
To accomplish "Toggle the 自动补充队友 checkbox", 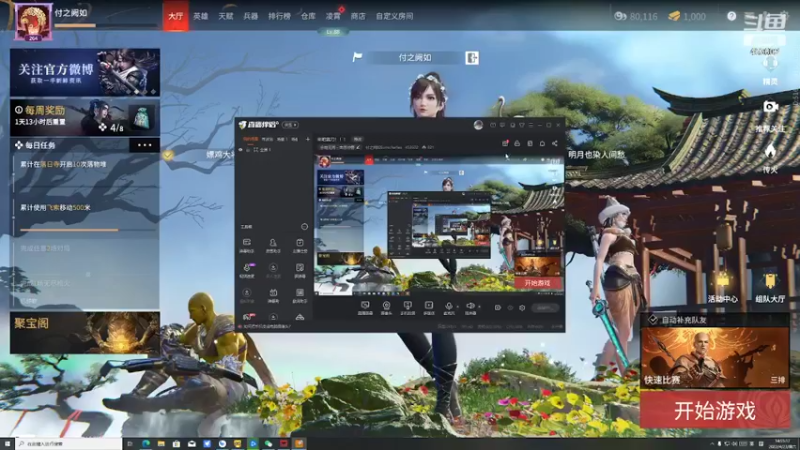I will 653,320.
